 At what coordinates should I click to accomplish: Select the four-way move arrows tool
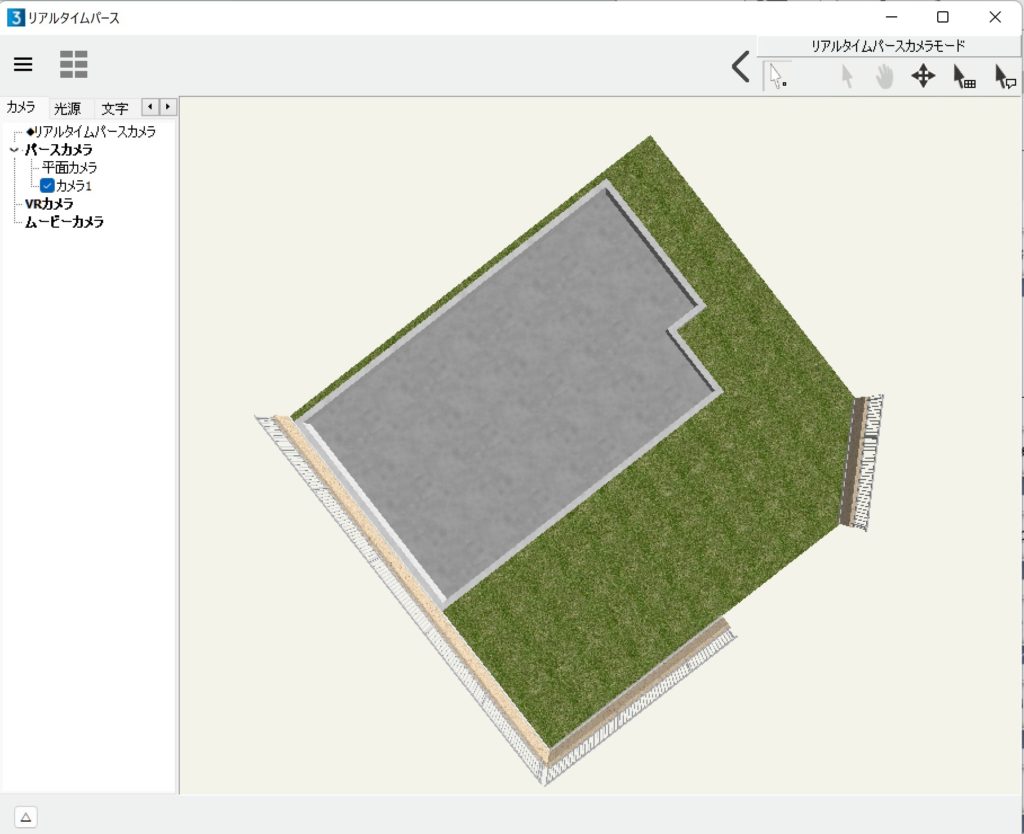(x=922, y=77)
